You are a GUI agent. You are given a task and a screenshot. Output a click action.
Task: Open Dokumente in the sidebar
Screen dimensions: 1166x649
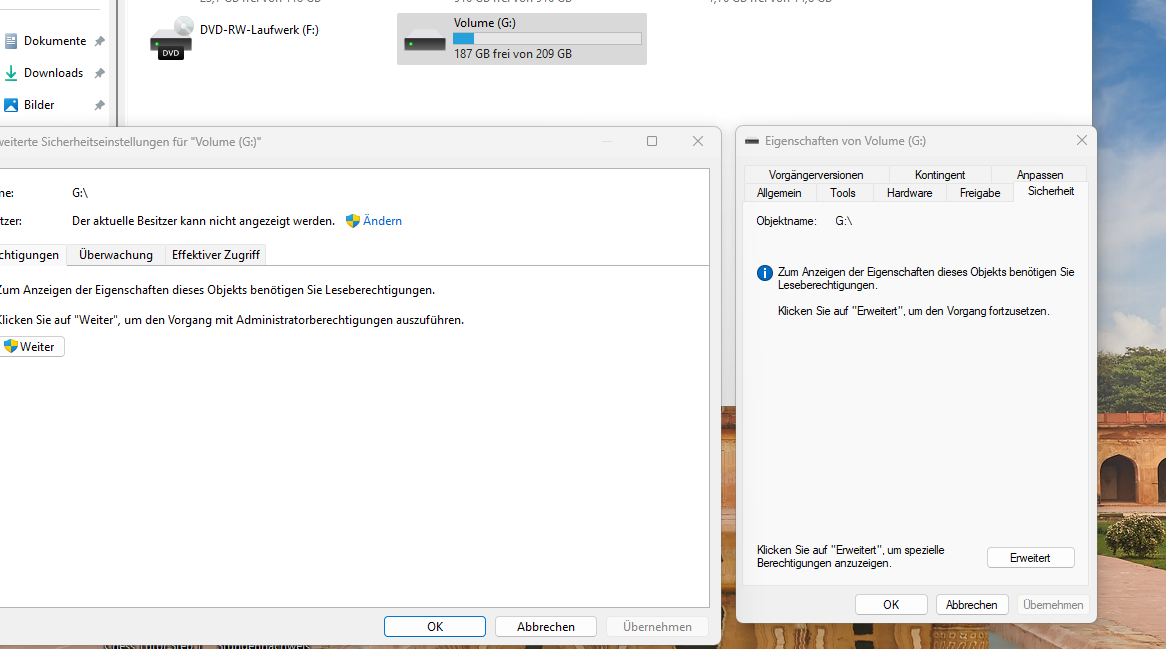[x=55, y=41]
